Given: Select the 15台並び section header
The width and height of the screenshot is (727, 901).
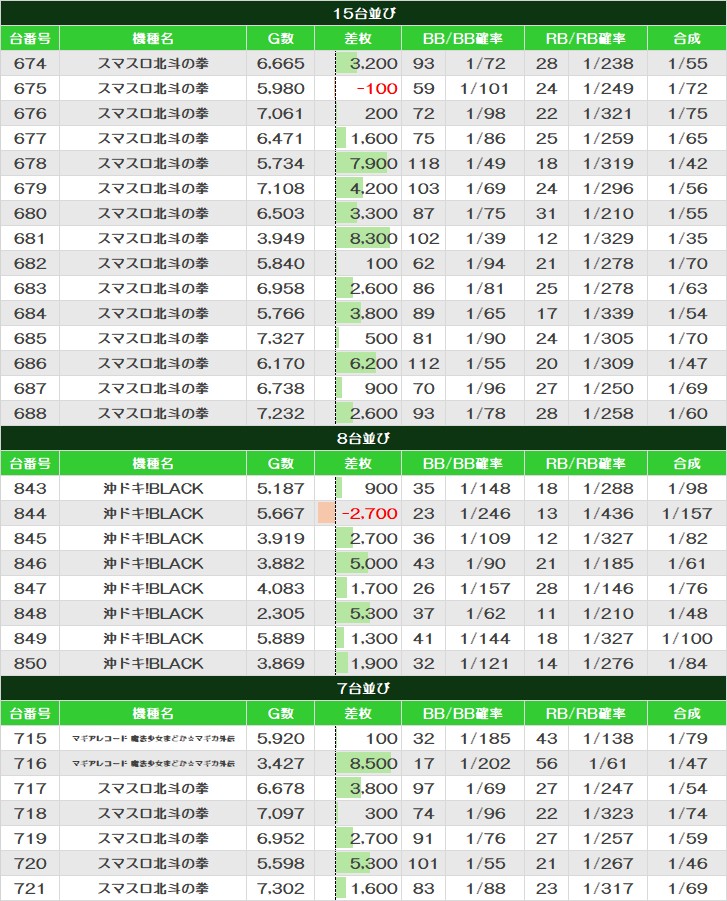Looking at the screenshot, I should (364, 13).
